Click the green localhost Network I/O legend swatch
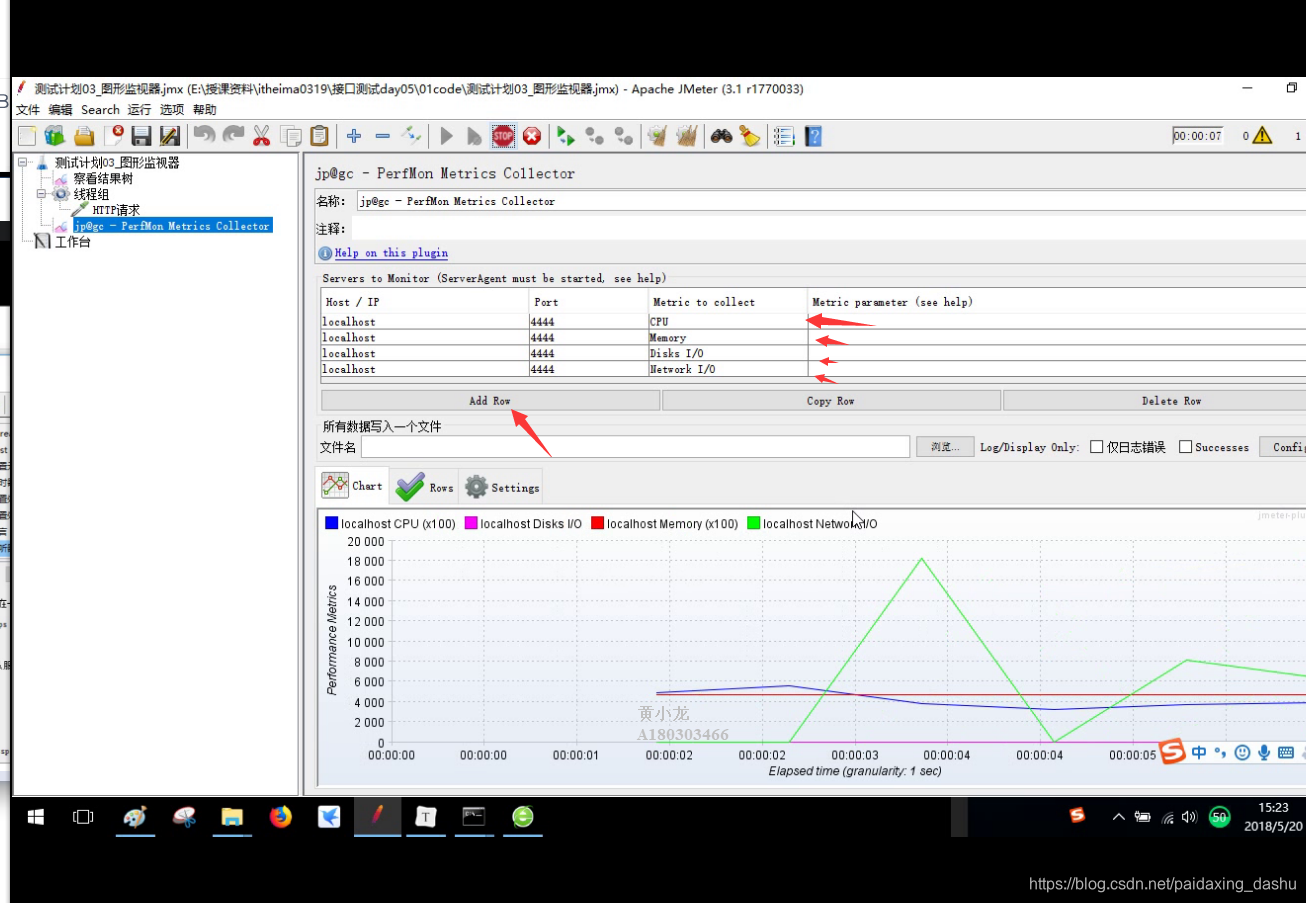The image size is (1306, 903). (x=754, y=523)
